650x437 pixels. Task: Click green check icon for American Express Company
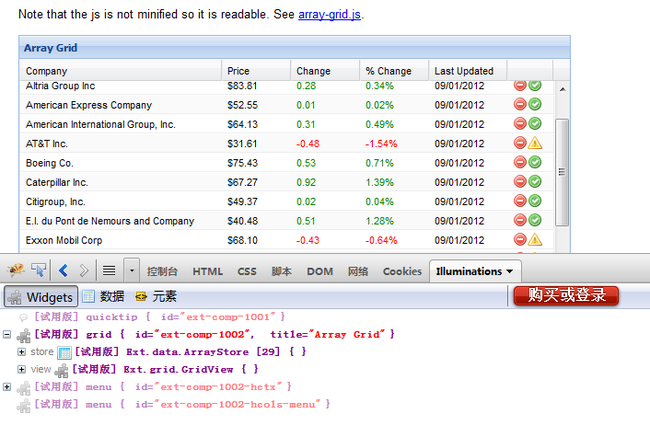[535, 104]
